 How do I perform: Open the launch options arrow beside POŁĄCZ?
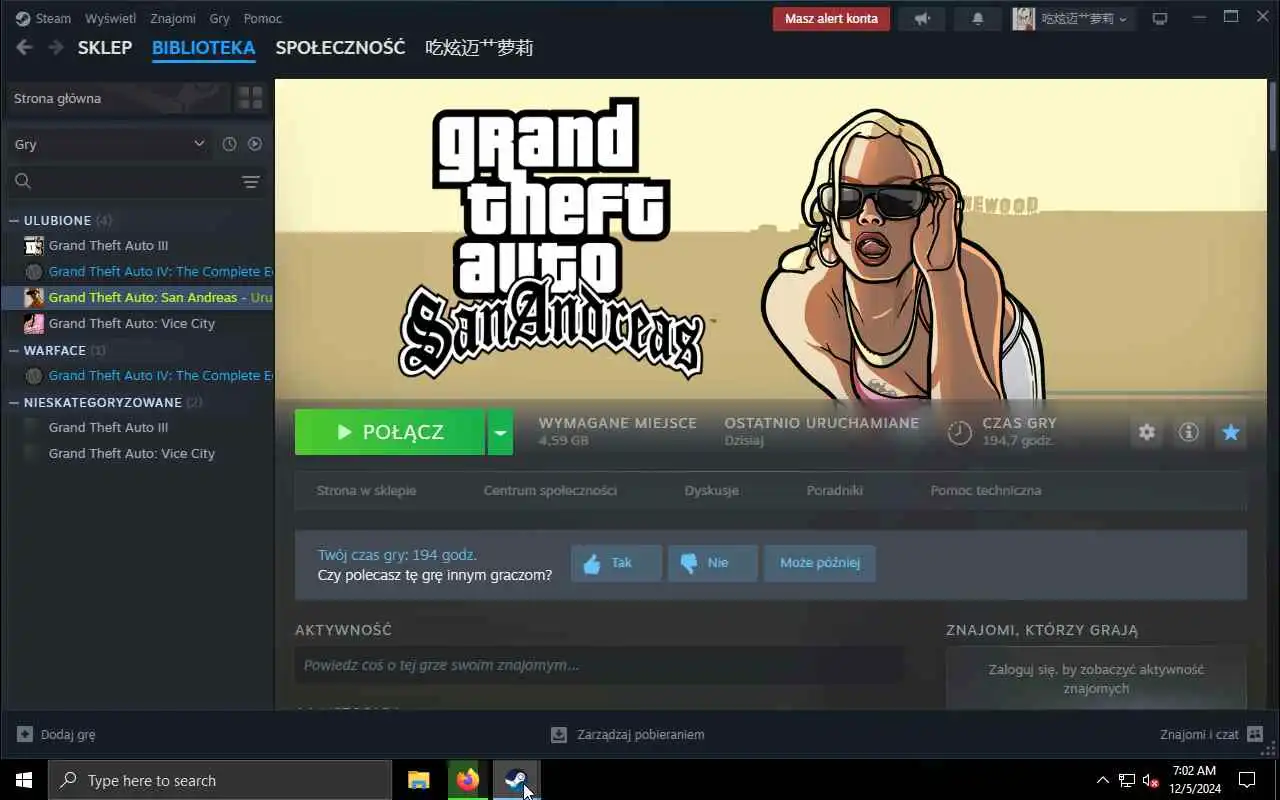[500, 432]
